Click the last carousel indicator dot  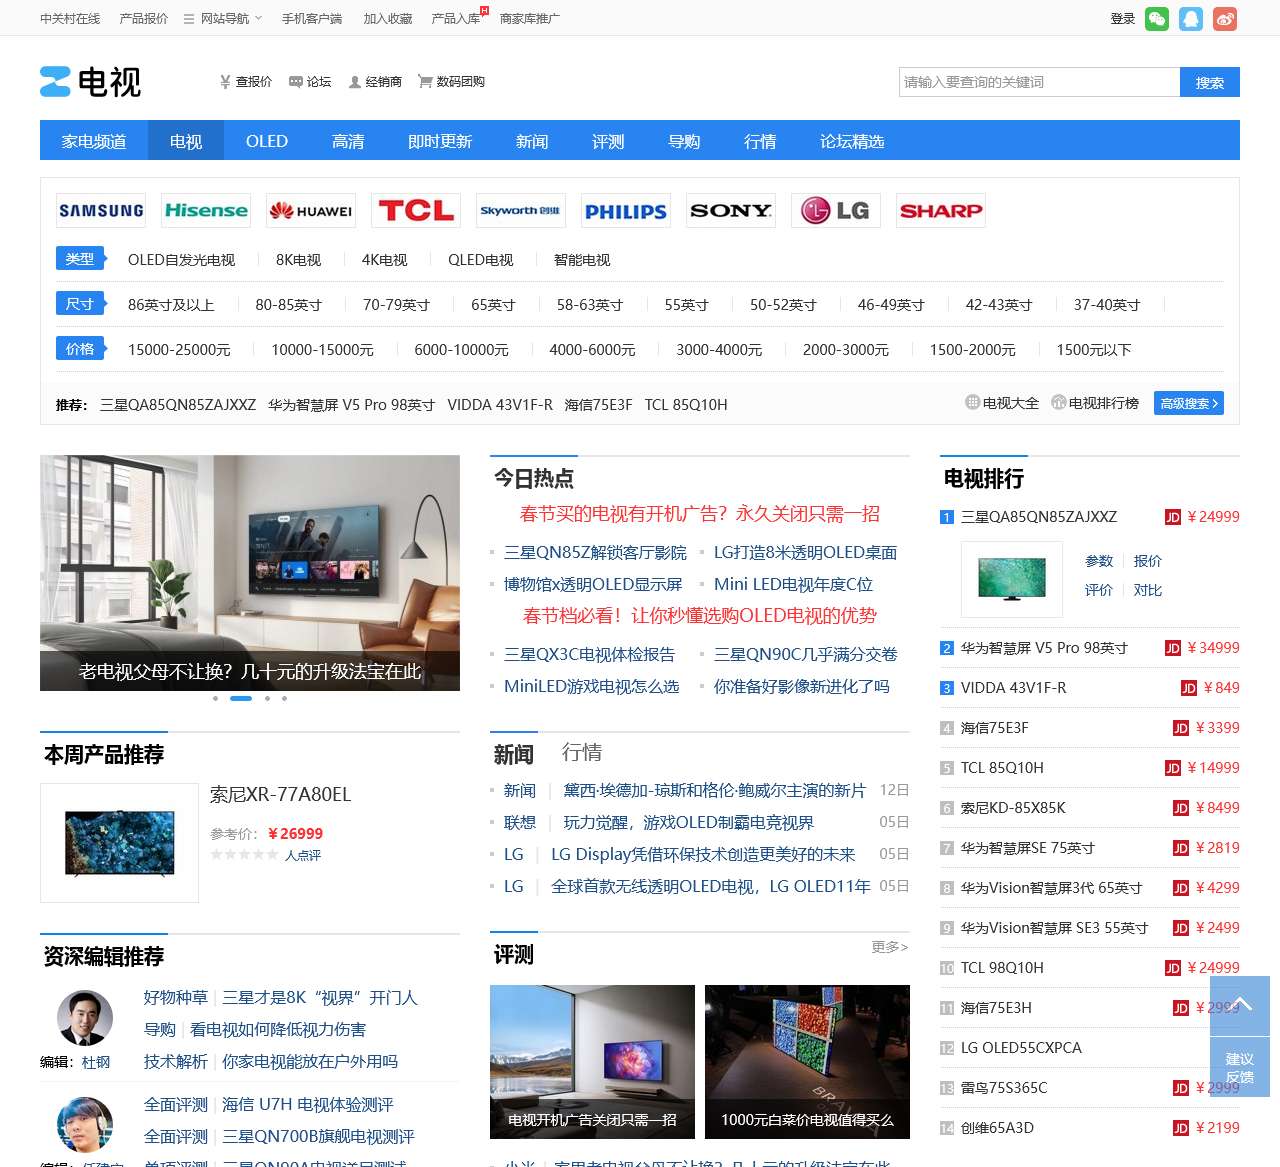[x=285, y=698]
